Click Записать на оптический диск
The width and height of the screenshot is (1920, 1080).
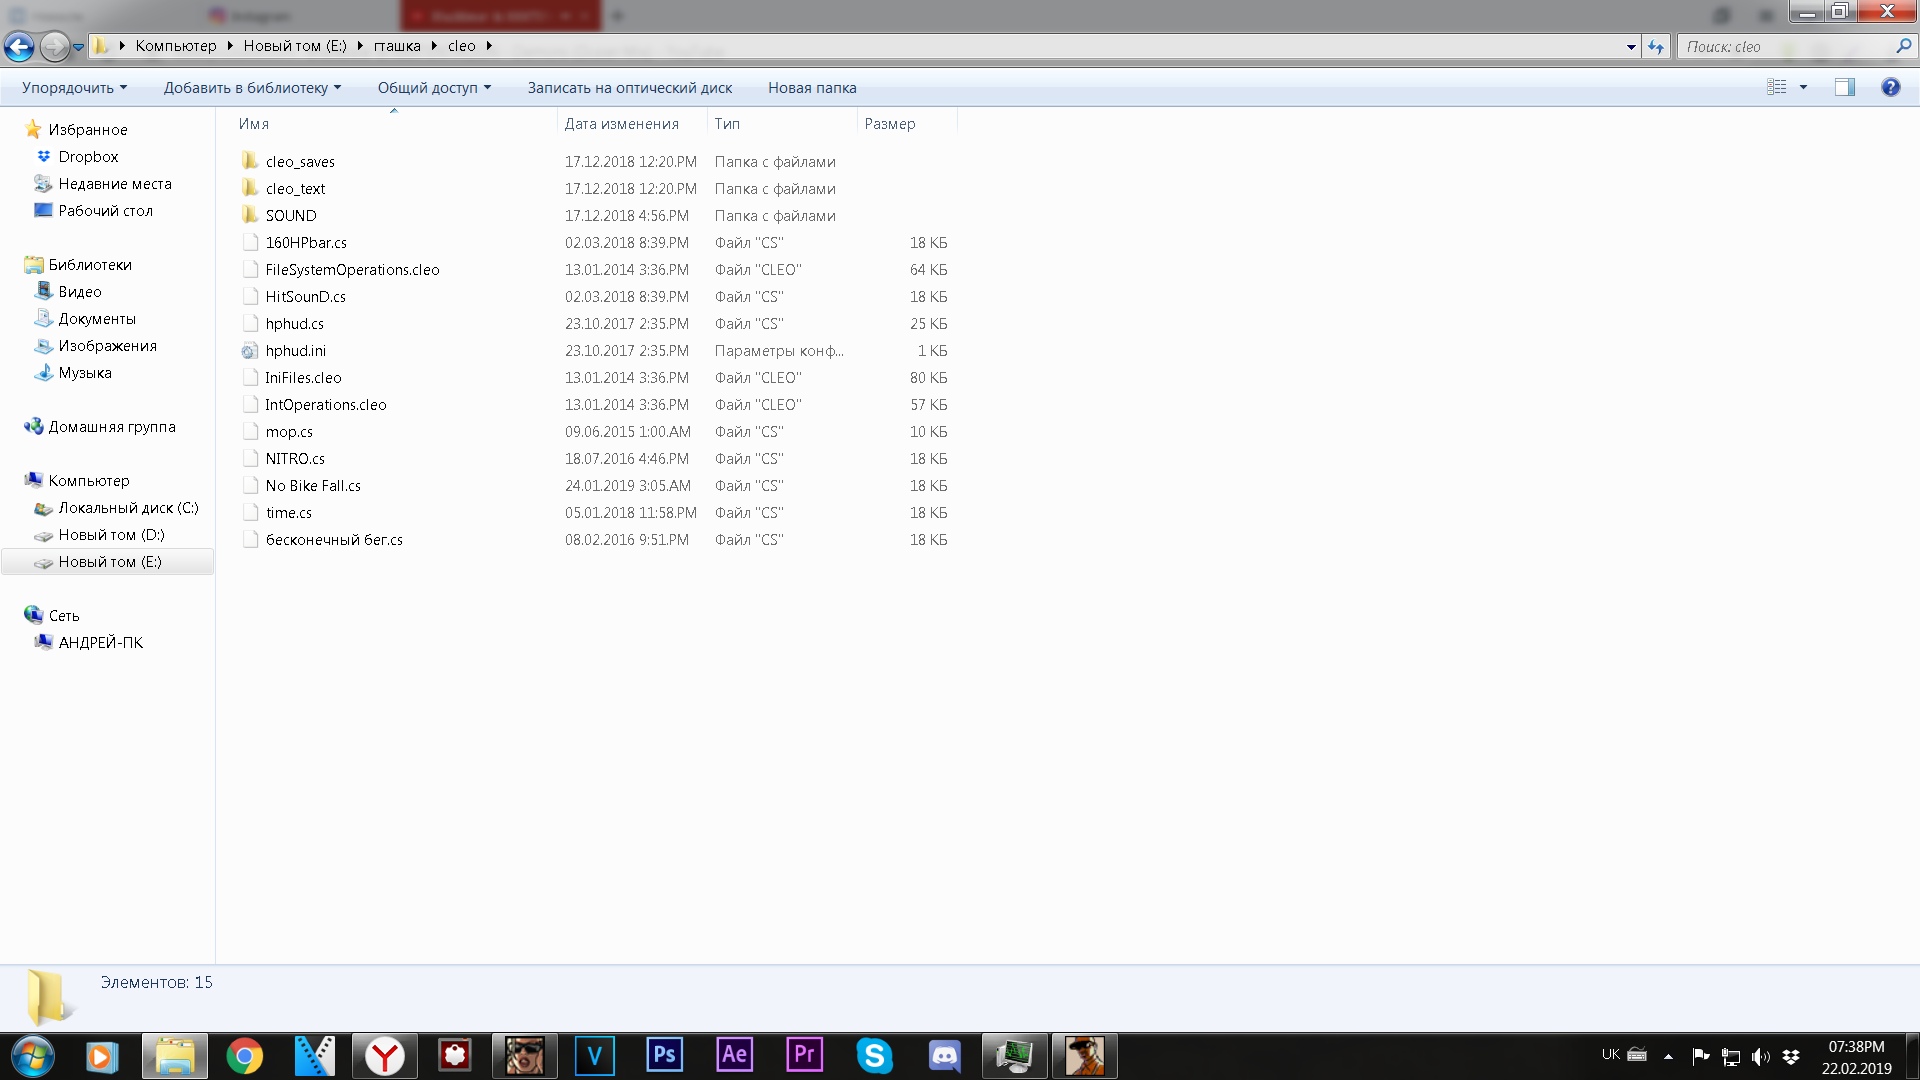(629, 87)
